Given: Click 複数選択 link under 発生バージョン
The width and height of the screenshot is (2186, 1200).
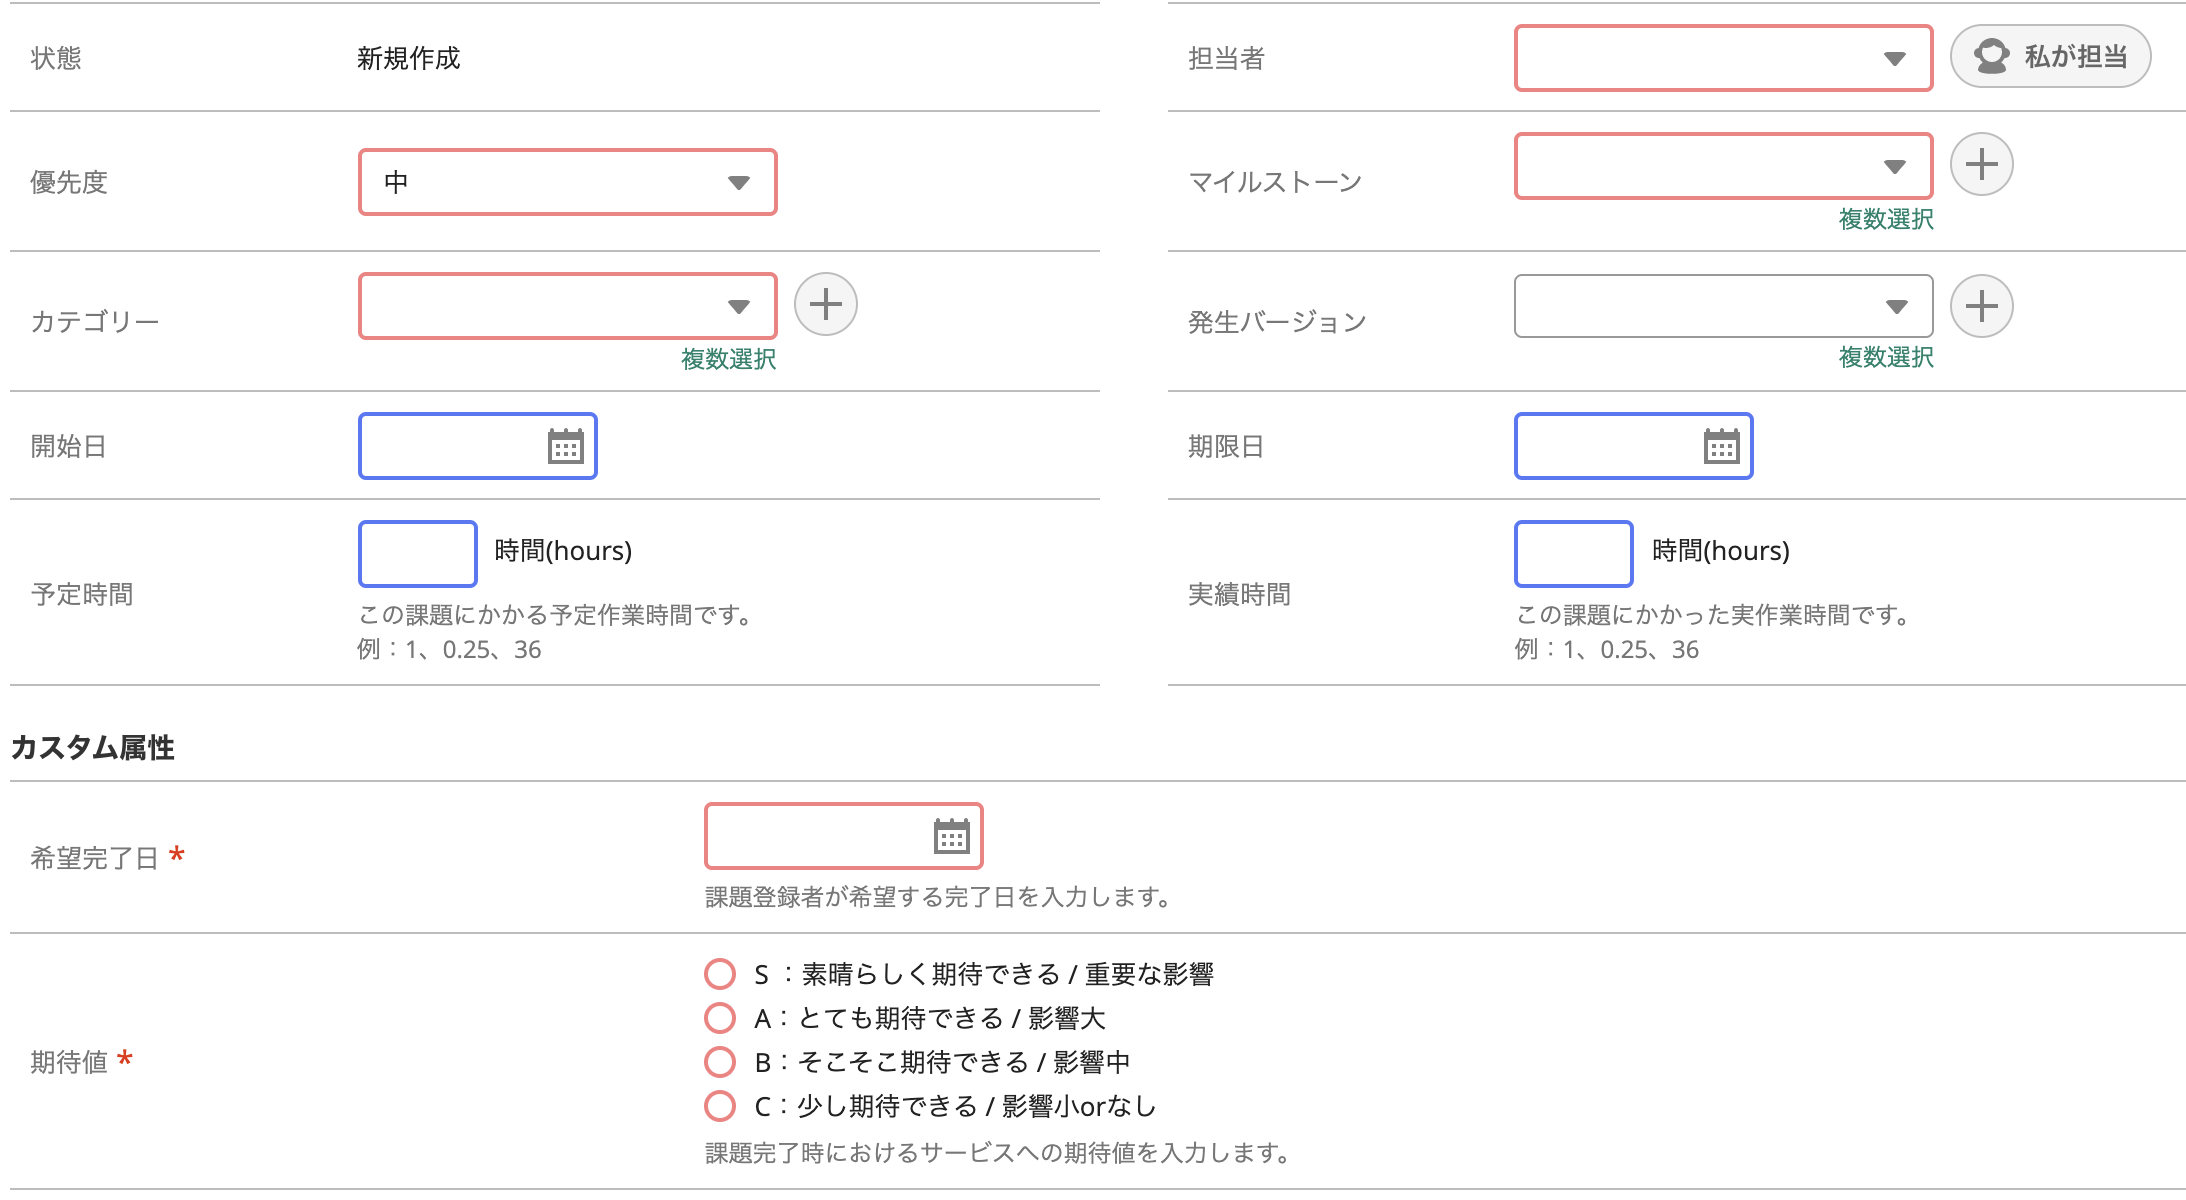Looking at the screenshot, I should point(1885,357).
